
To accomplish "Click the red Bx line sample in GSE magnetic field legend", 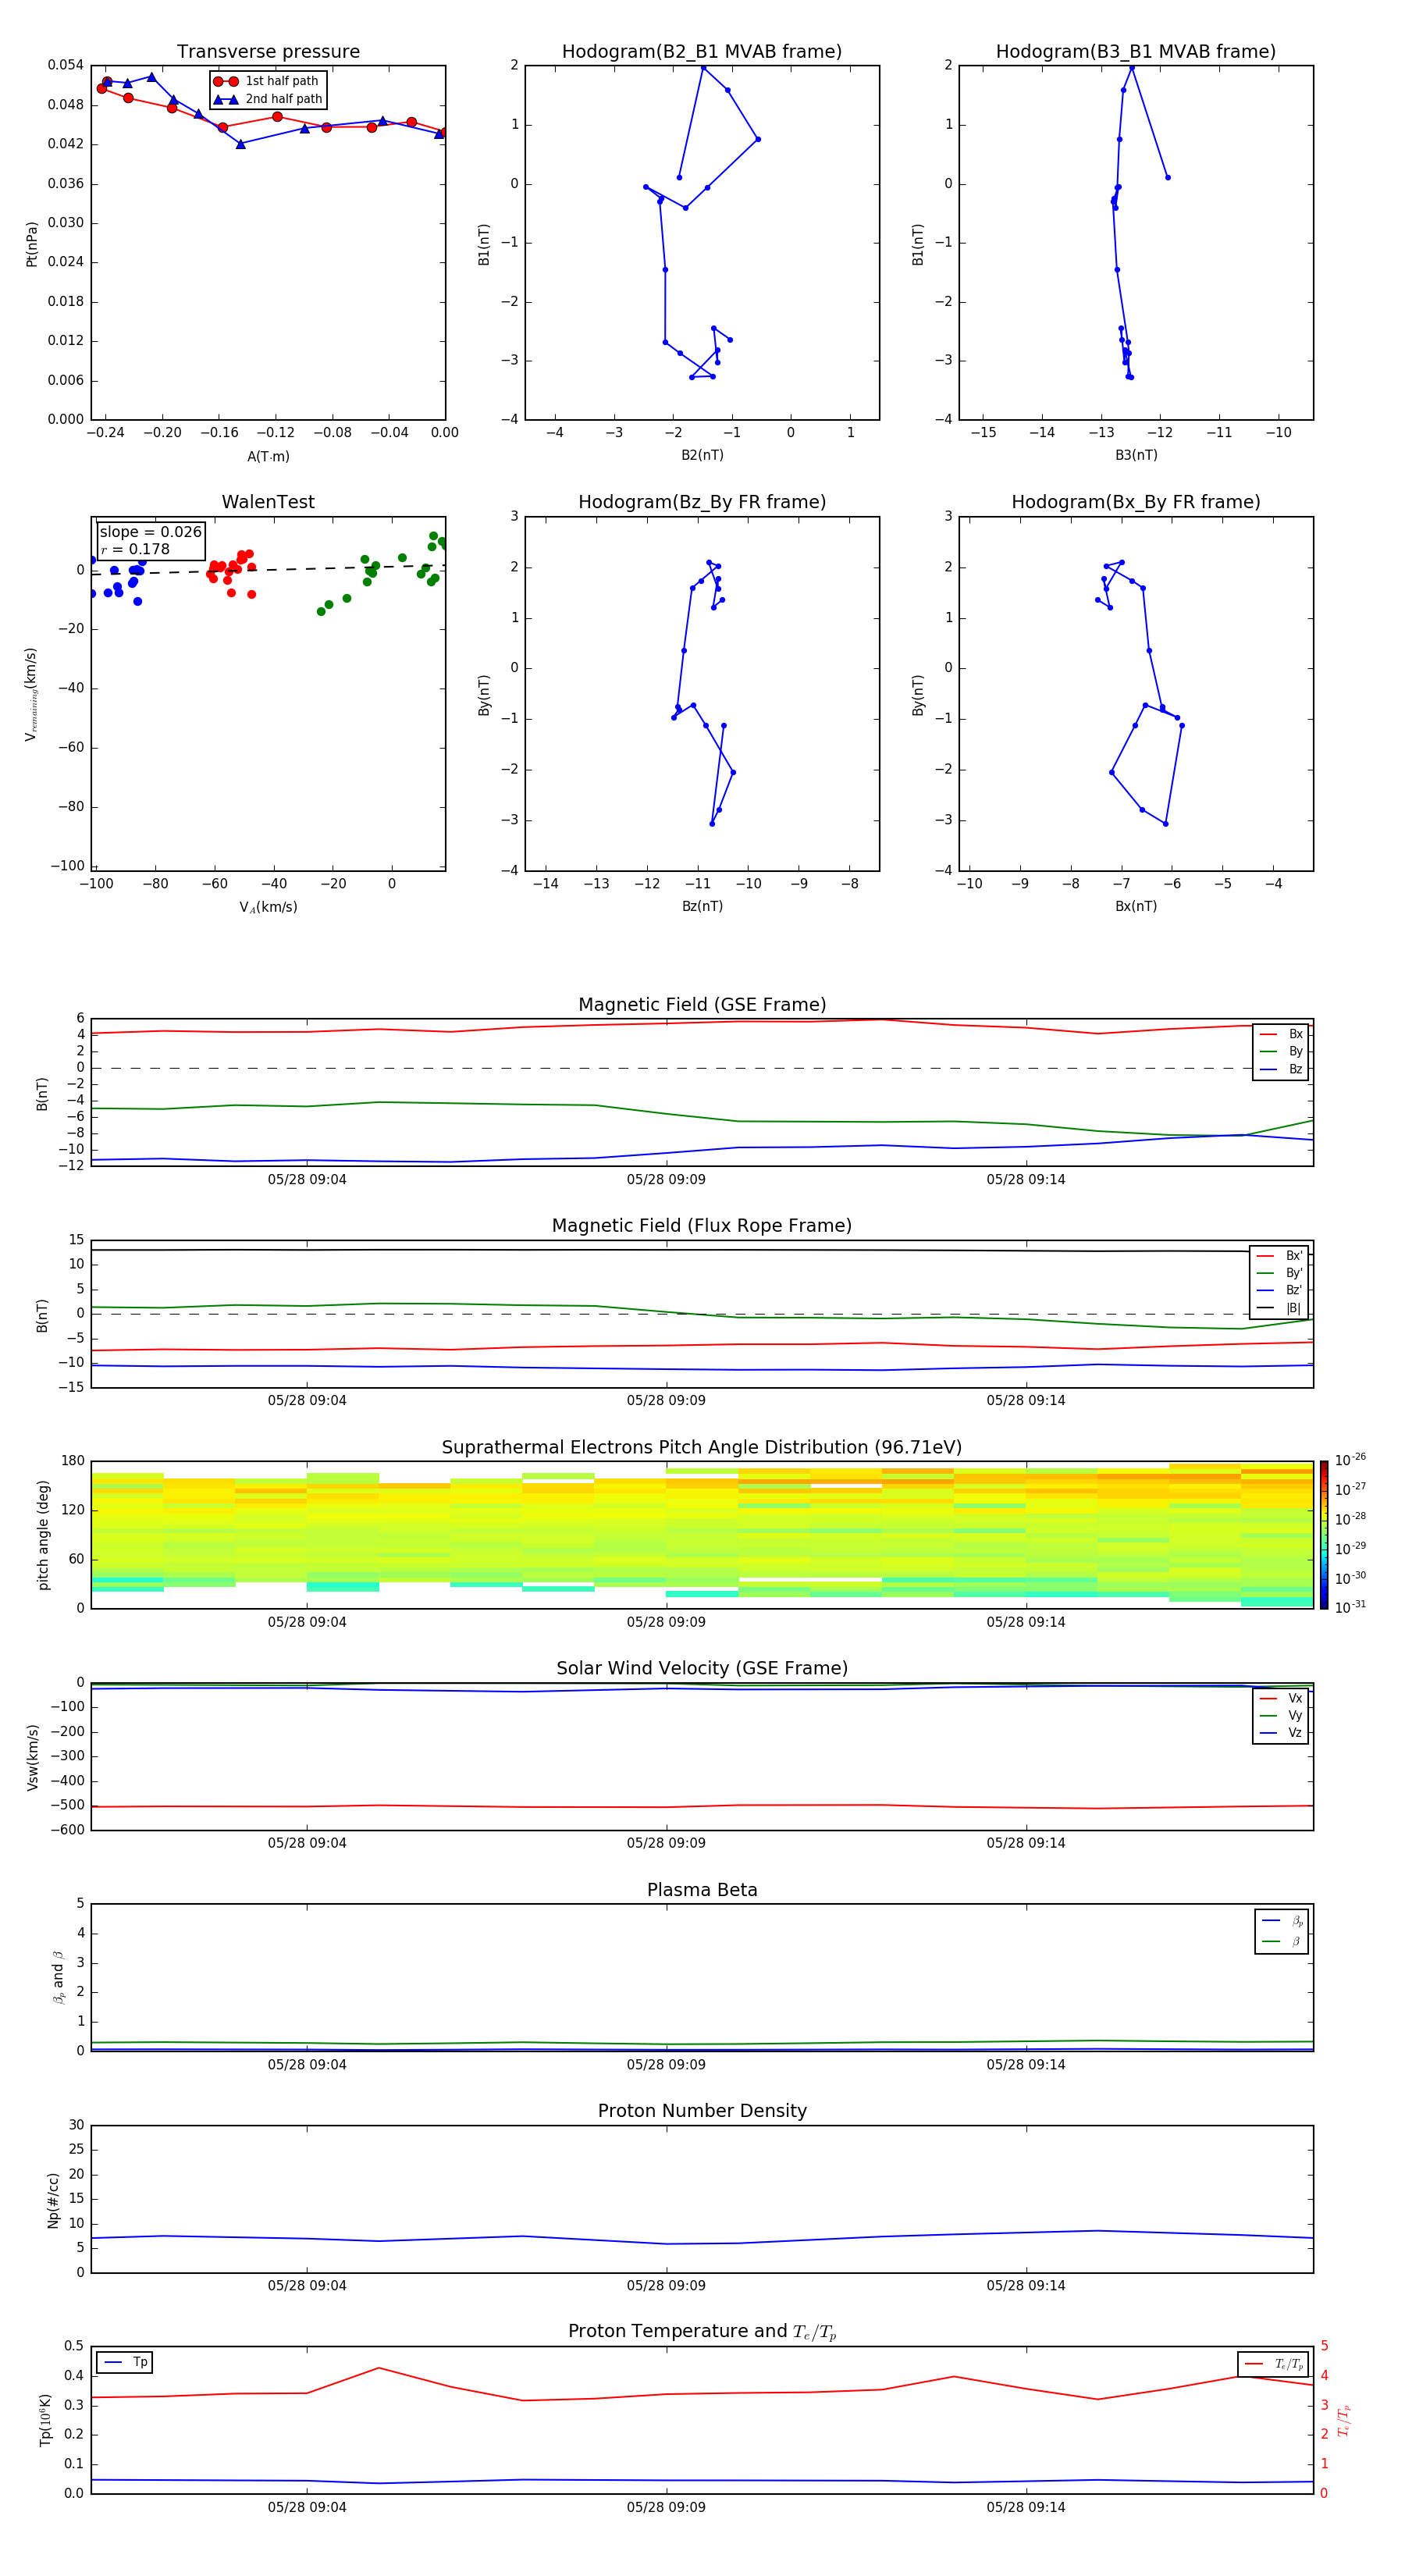I will (x=1268, y=1034).
